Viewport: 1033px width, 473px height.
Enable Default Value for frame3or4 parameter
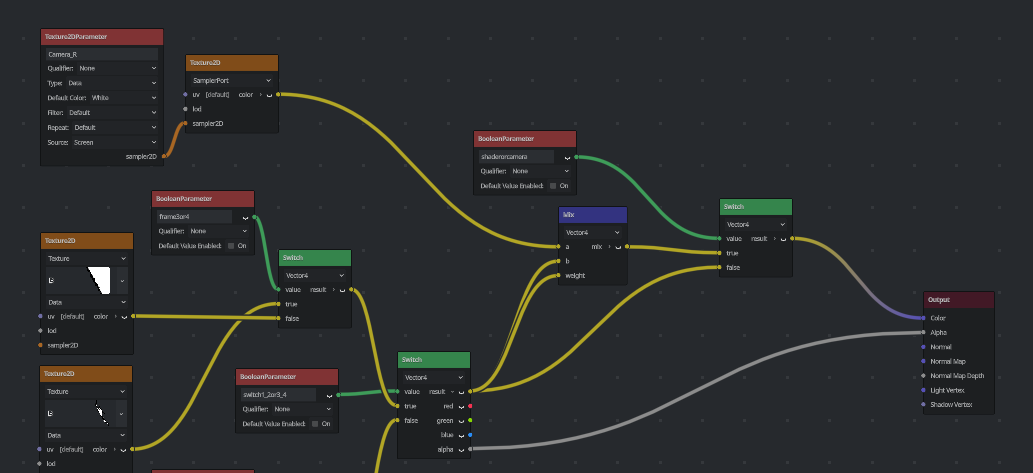[x=231, y=246]
